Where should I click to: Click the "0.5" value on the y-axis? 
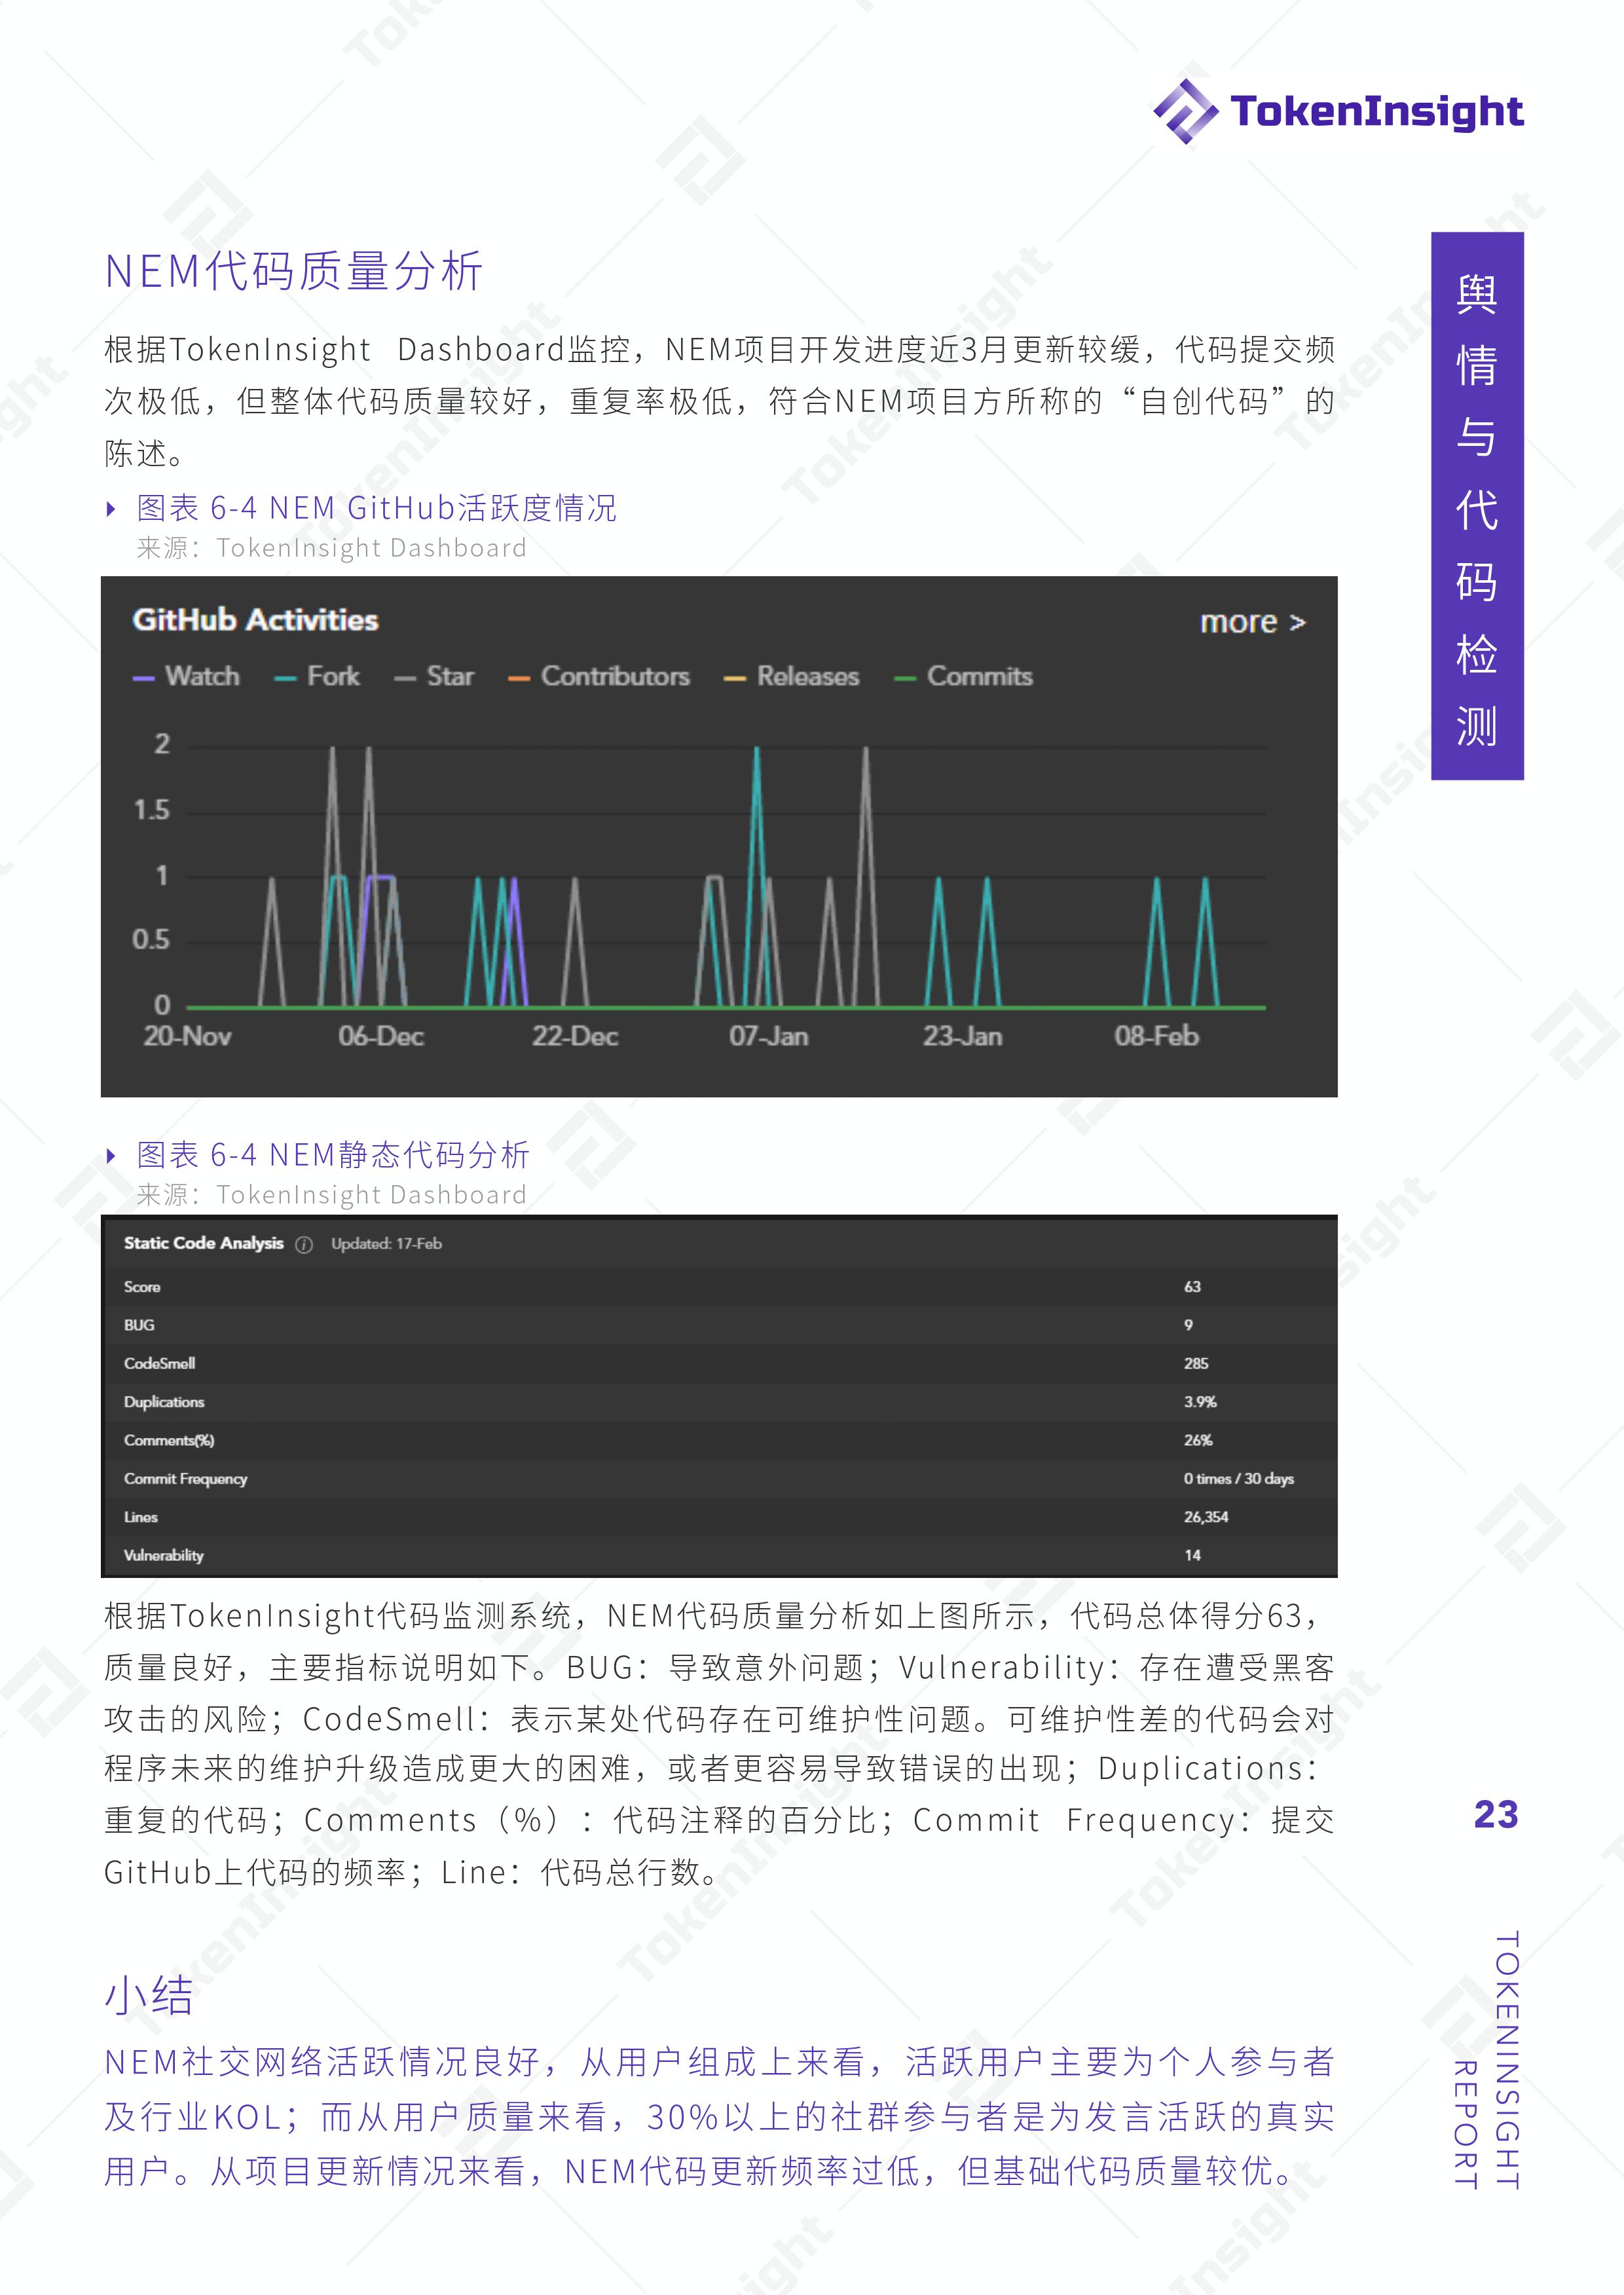pyautogui.click(x=151, y=940)
